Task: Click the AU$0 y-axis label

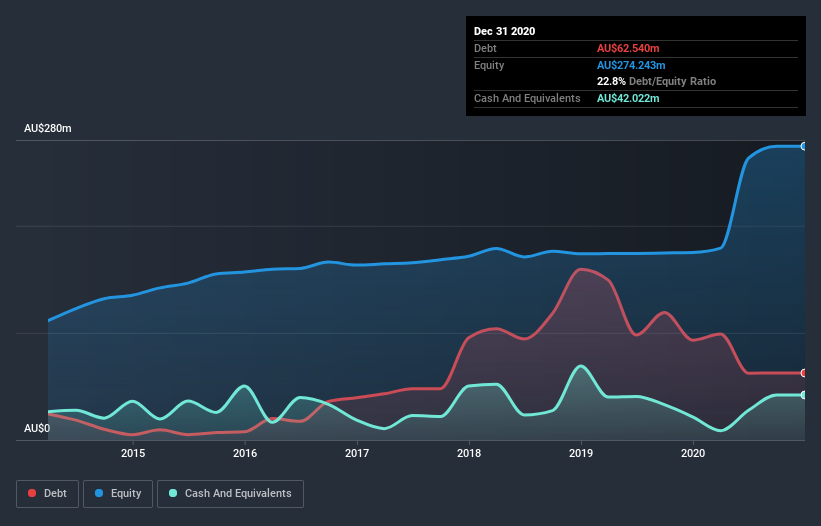Action: pyautogui.click(x=37, y=428)
